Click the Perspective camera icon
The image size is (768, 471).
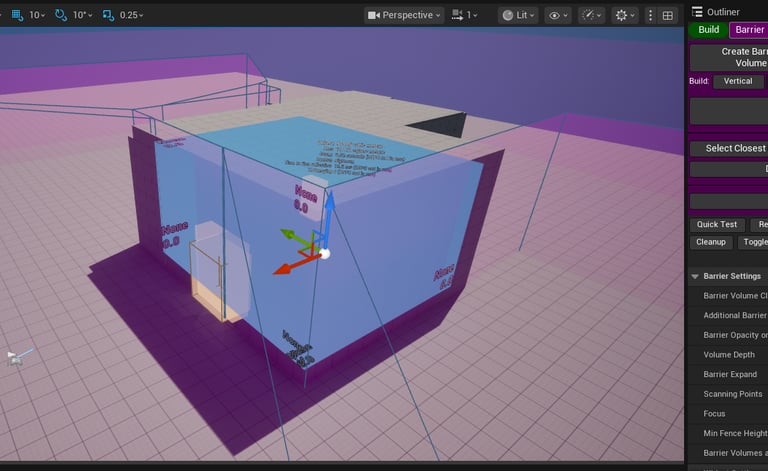click(x=374, y=15)
